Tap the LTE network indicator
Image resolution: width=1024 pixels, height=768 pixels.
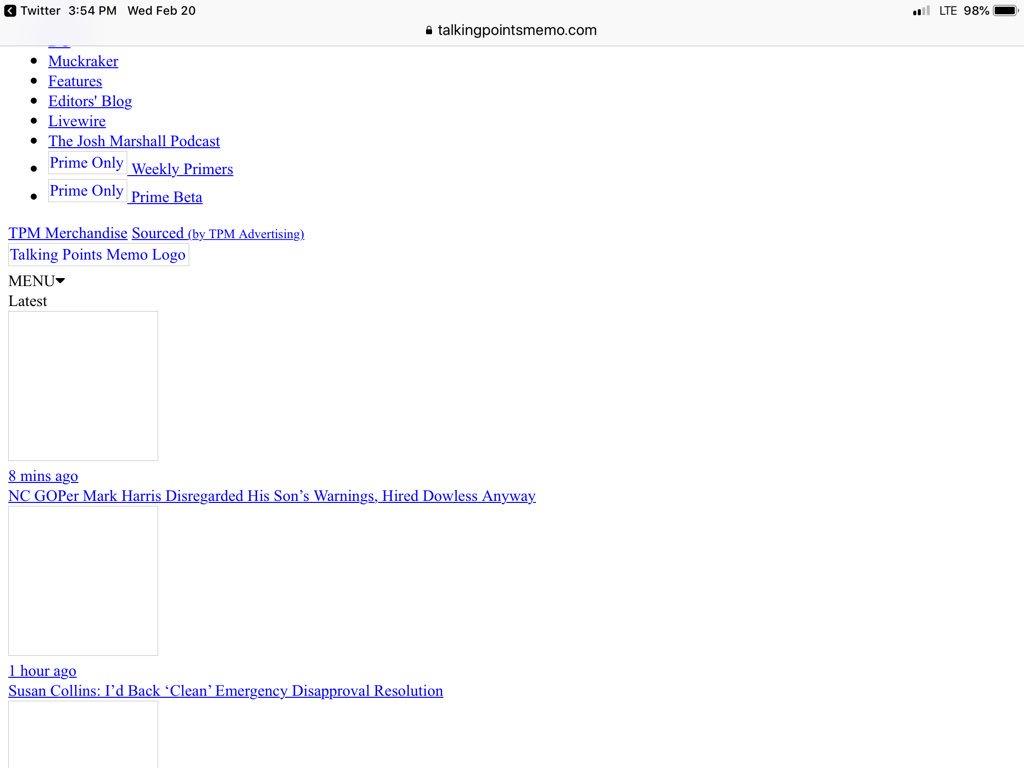coord(948,10)
